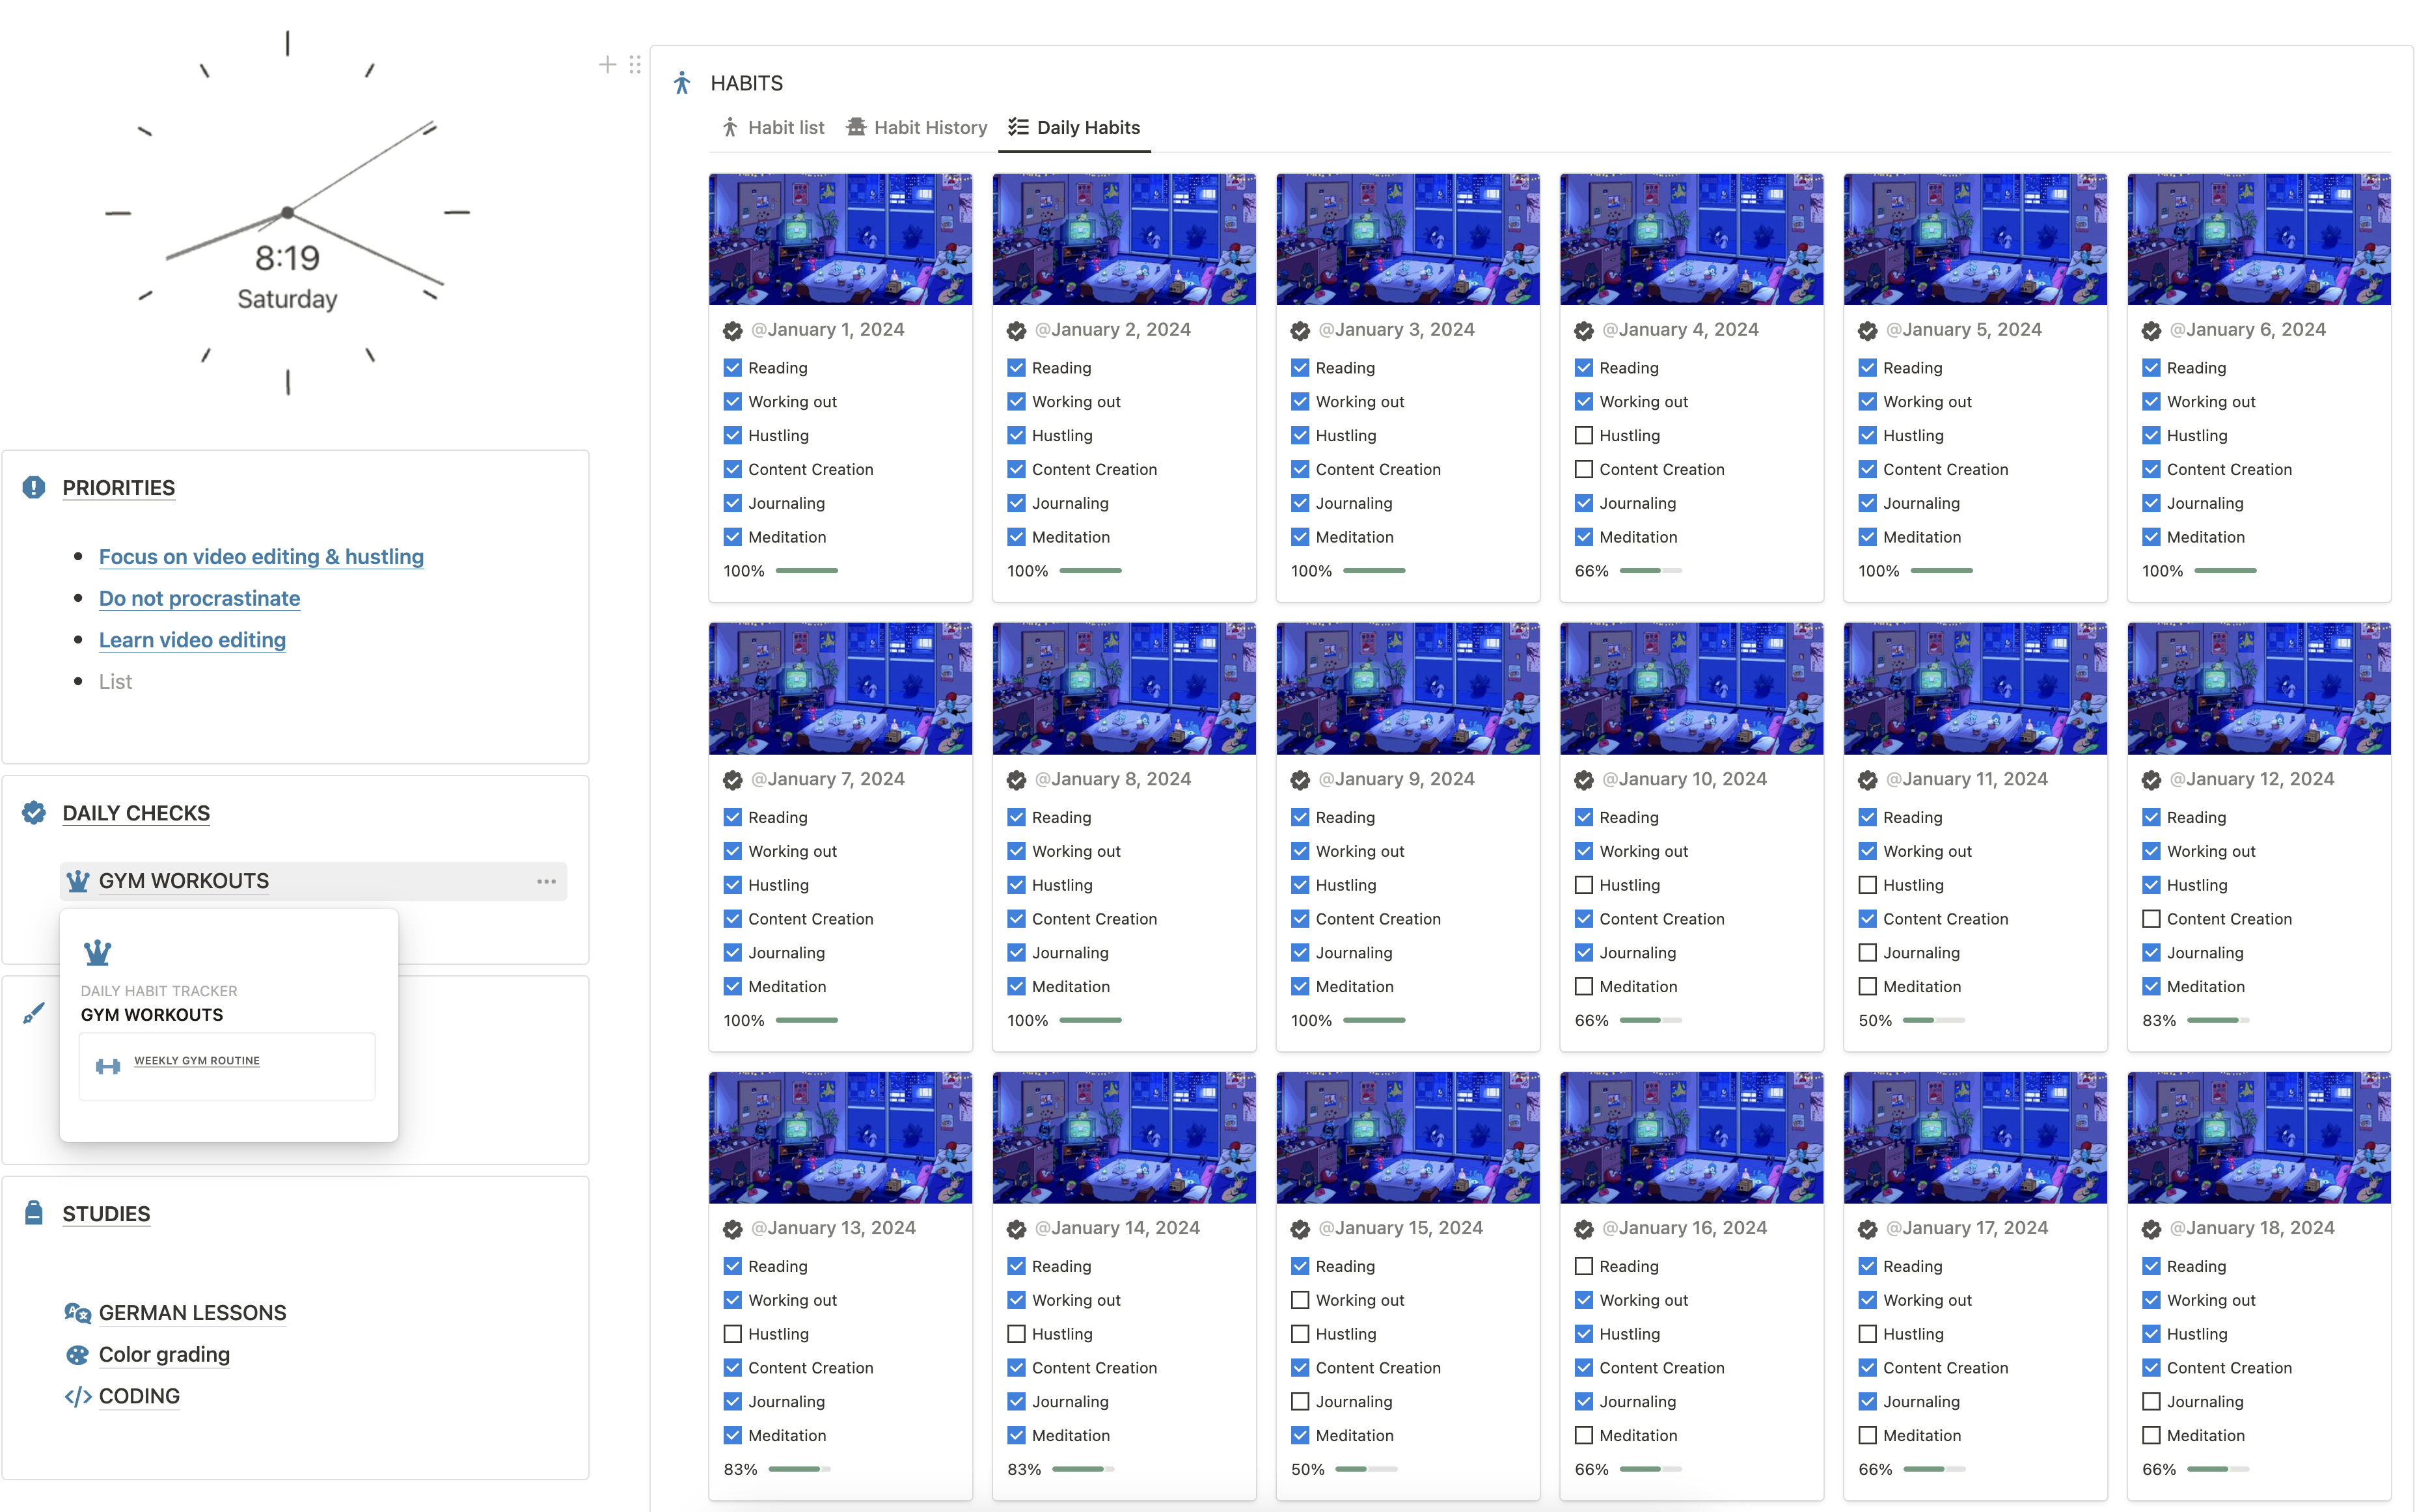The width and height of the screenshot is (2417, 1512).
Task: Switch to the Habit list tab
Action: click(x=773, y=127)
